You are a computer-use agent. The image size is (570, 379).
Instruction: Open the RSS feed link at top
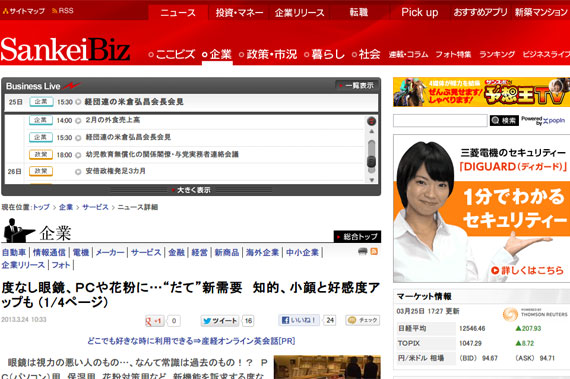click(x=63, y=11)
